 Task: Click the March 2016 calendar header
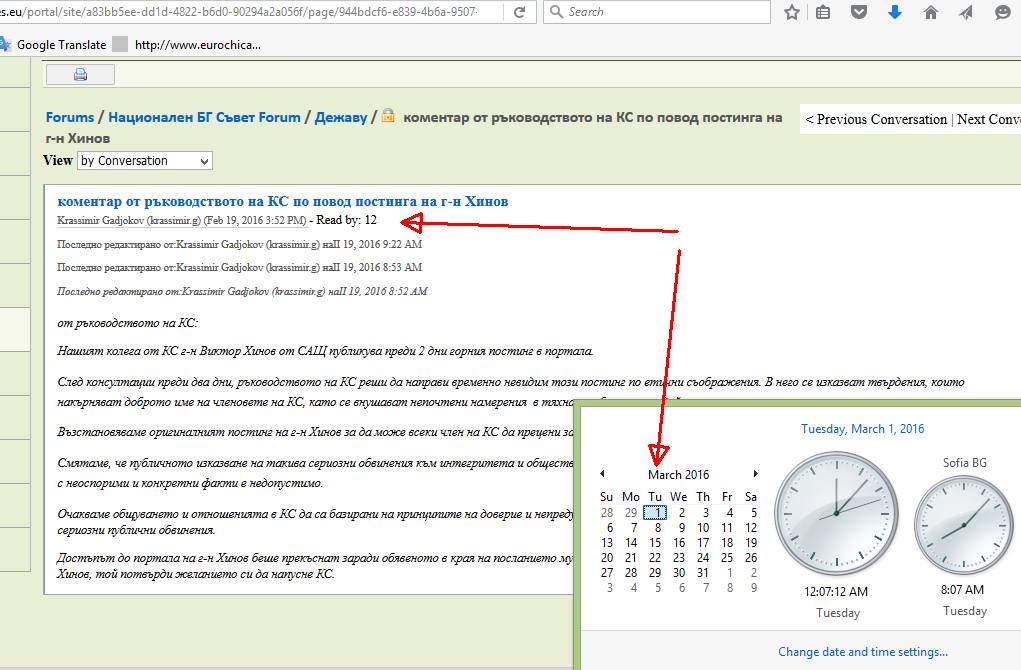pyautogui.click(x=678, y=475)
